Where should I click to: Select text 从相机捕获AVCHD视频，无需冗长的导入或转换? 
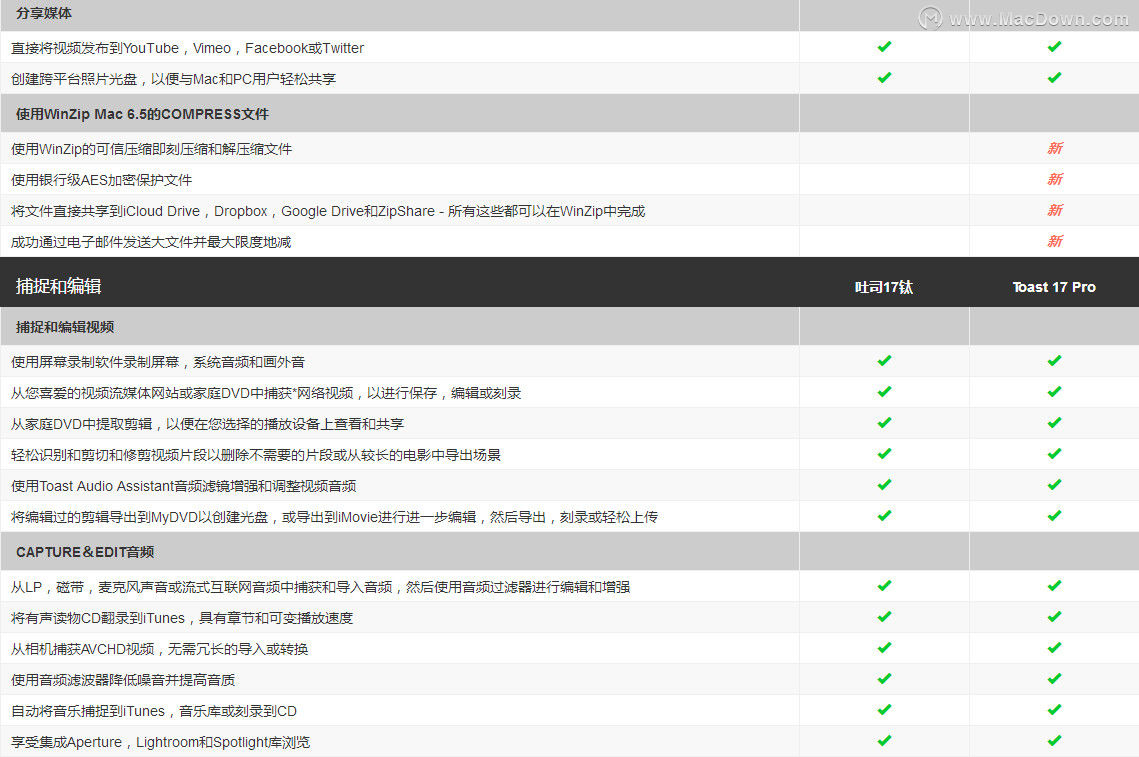point(160,649)
